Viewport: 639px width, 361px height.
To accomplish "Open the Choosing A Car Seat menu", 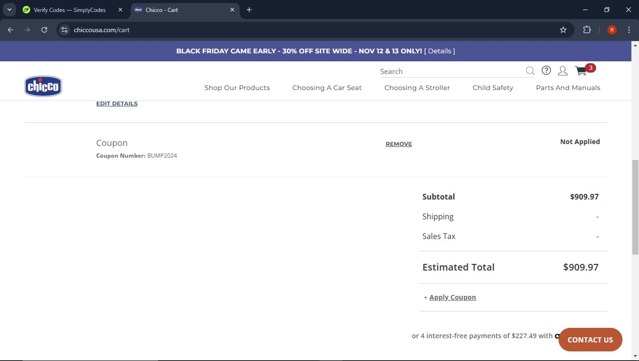I will (327, 88).
